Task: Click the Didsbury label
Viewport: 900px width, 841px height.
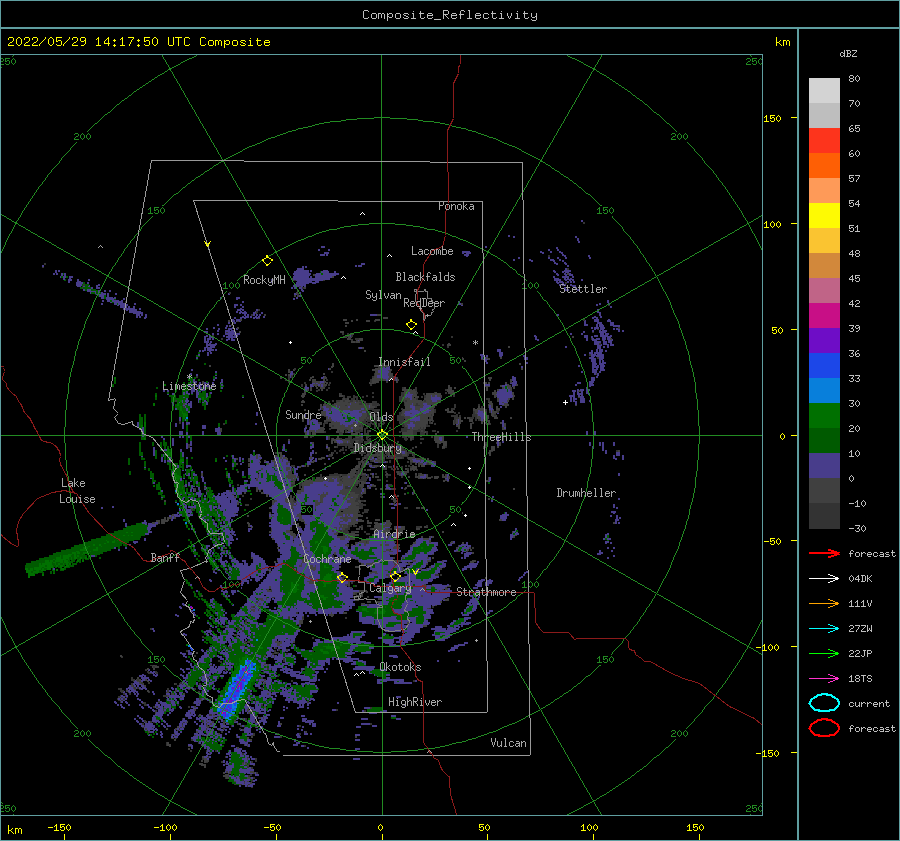Action: click(377, 448)
